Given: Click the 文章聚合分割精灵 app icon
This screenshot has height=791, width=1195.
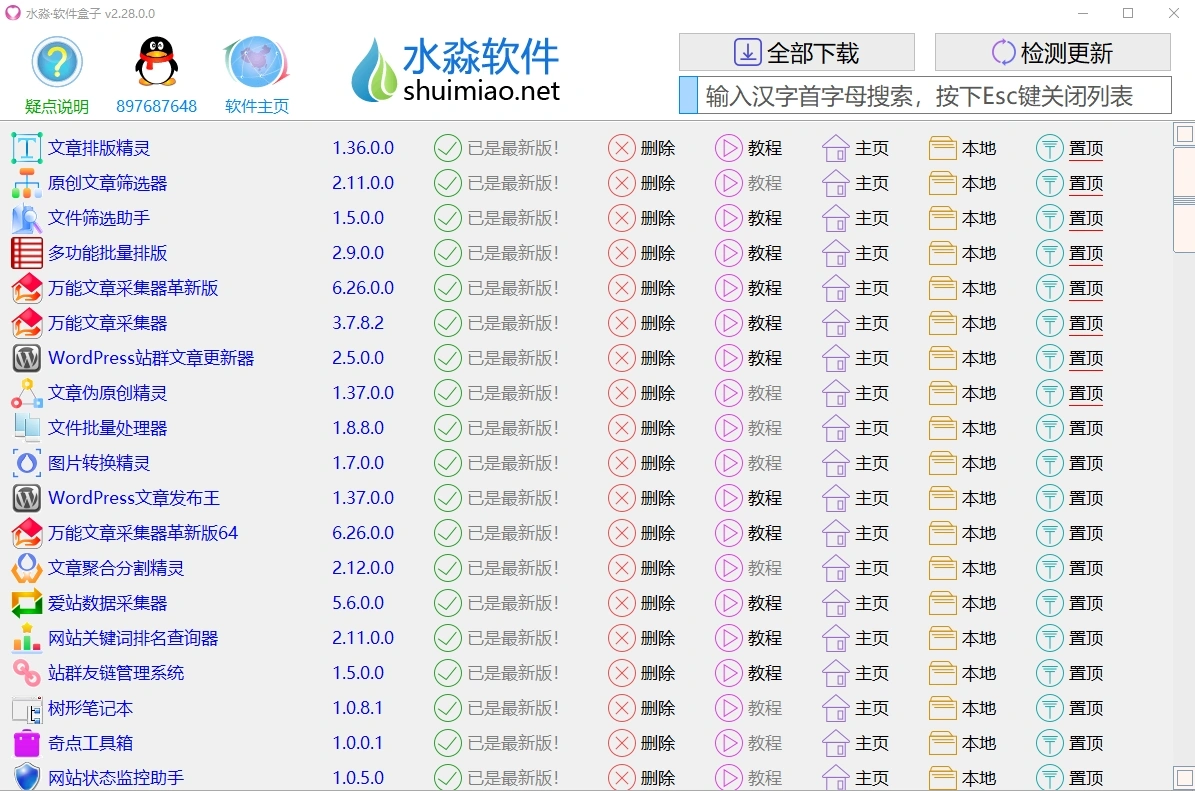Looking at the screenshot, I should 27,568.
